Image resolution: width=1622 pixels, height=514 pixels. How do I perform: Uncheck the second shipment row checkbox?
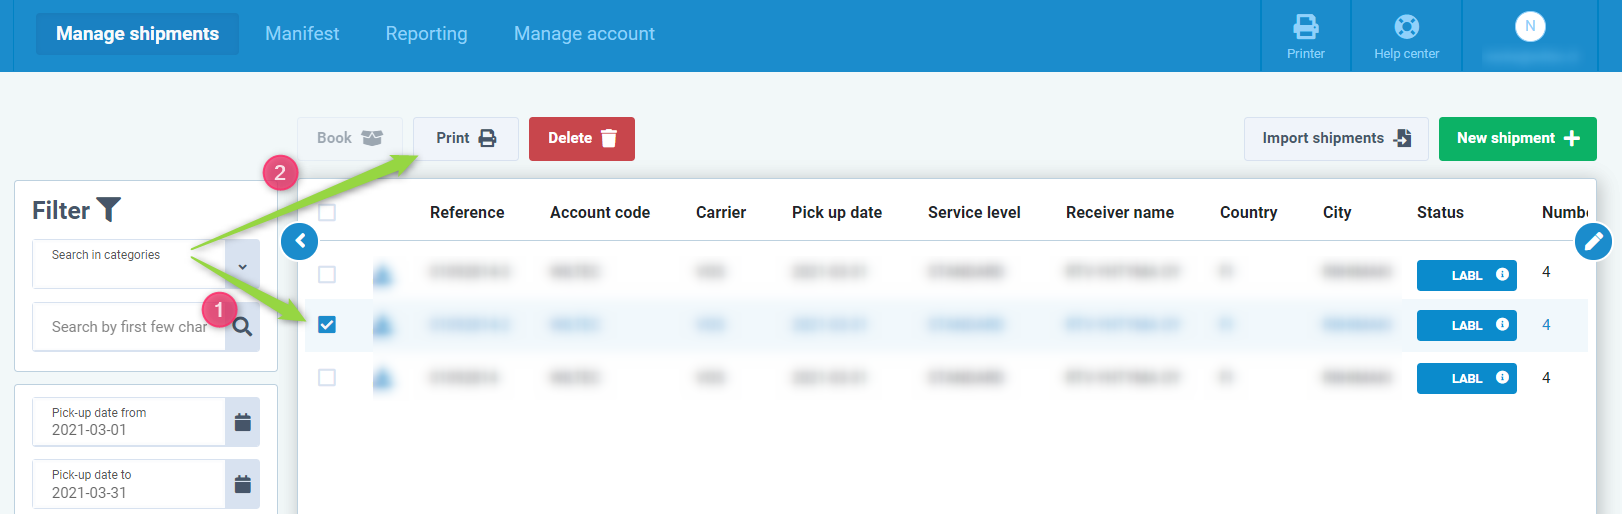pos(327,325)
